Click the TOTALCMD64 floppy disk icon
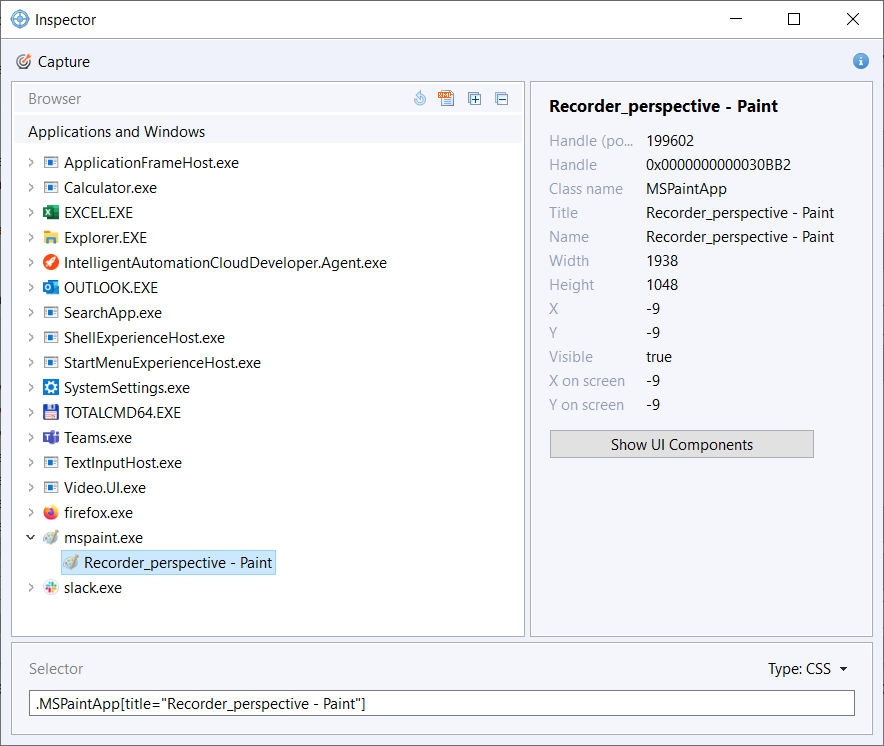884x746 pixels. [x=51, y=412]
